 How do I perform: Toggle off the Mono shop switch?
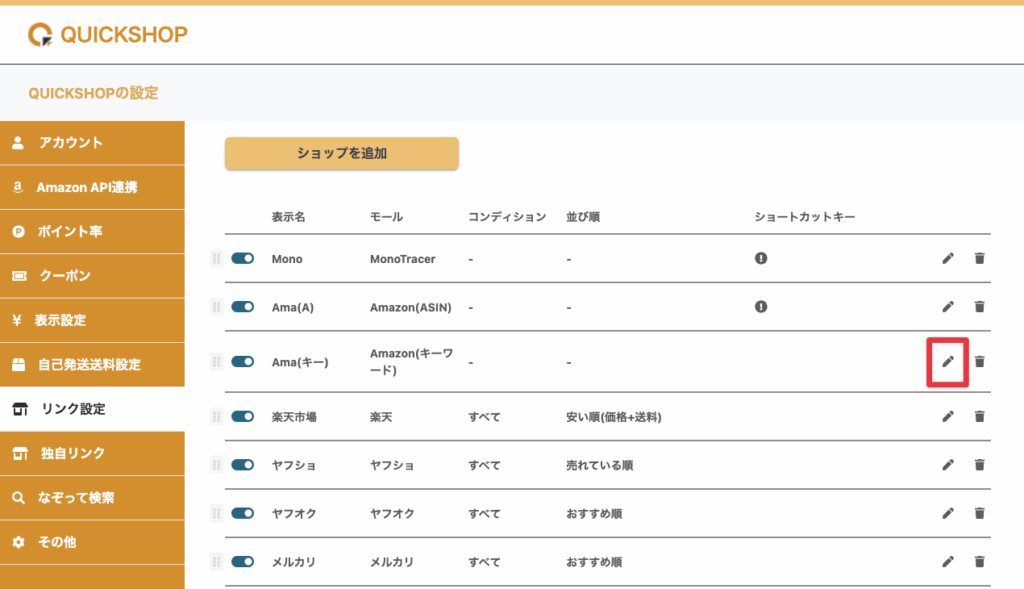pyautogui.click(x=243, y=258)
